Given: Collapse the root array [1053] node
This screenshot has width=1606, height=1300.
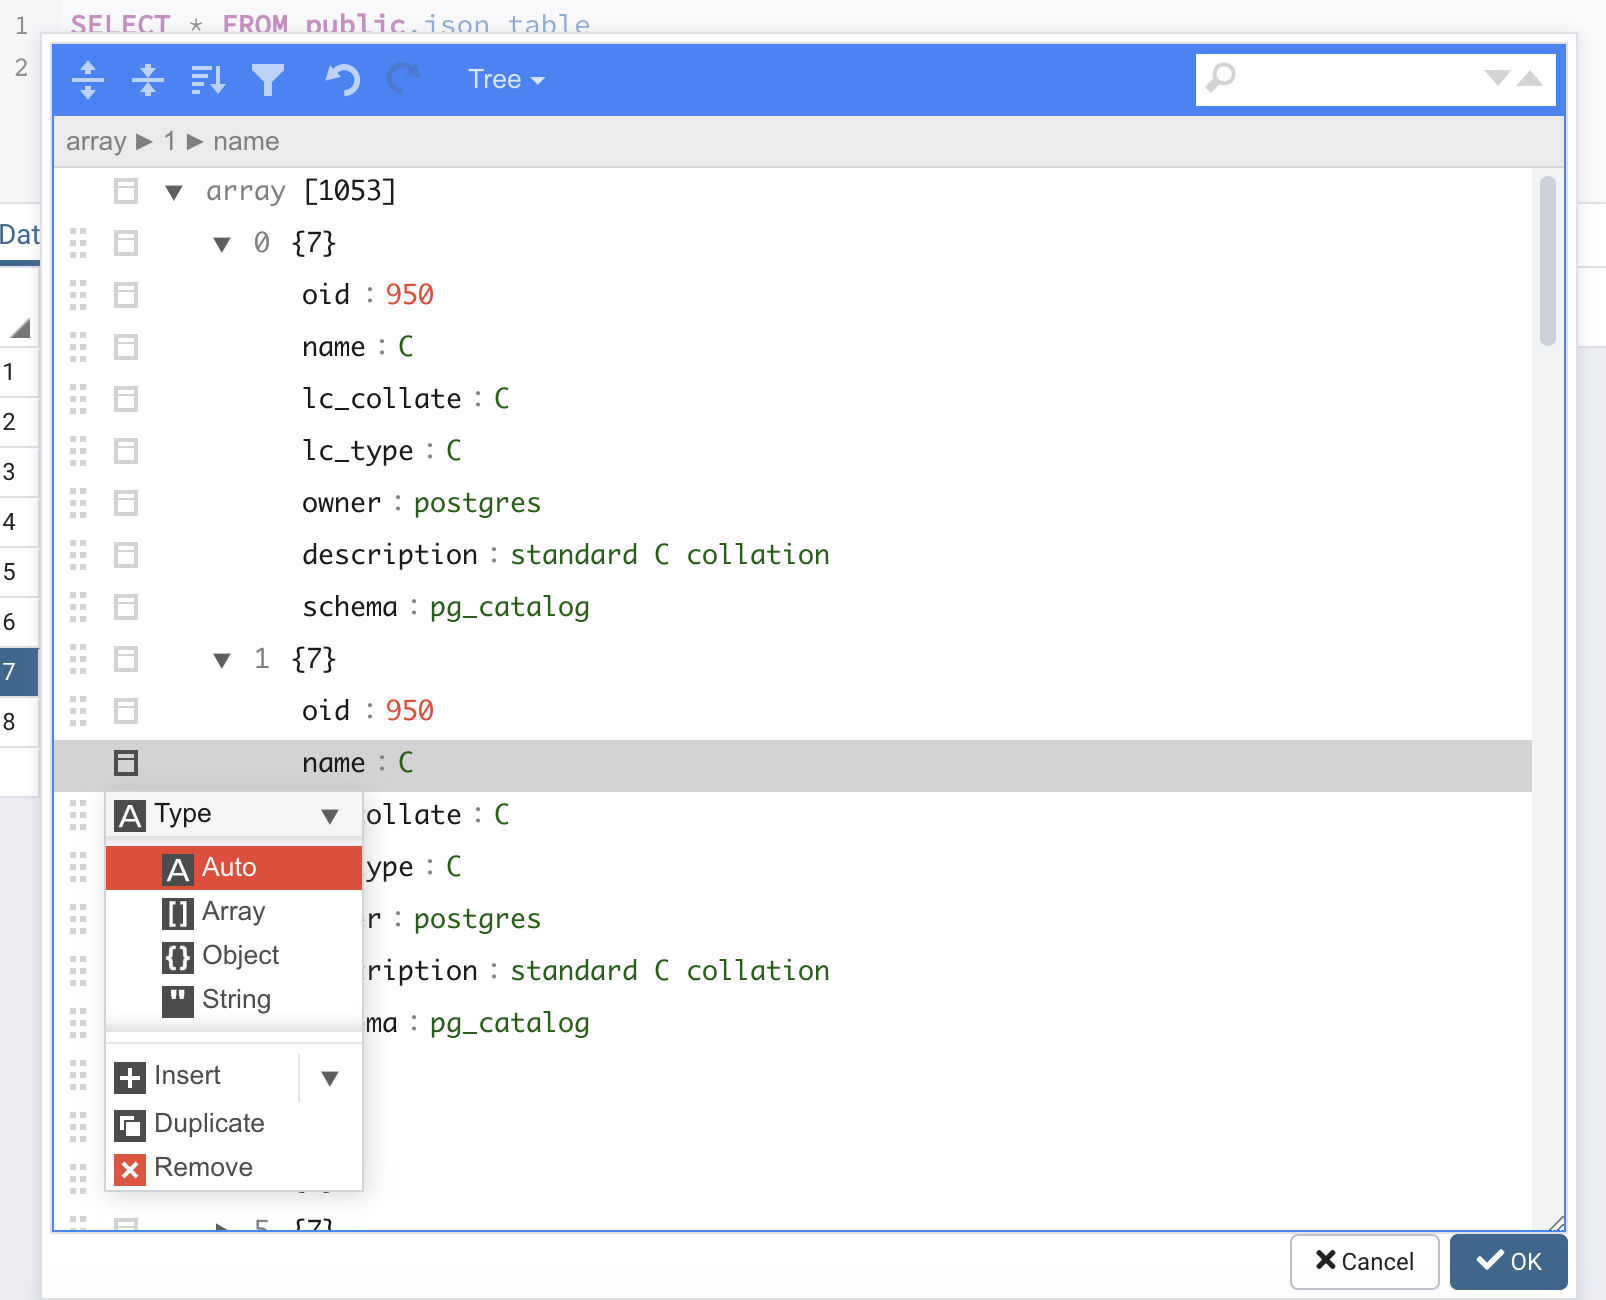Looking at the screenshot, I should [174, 192].
